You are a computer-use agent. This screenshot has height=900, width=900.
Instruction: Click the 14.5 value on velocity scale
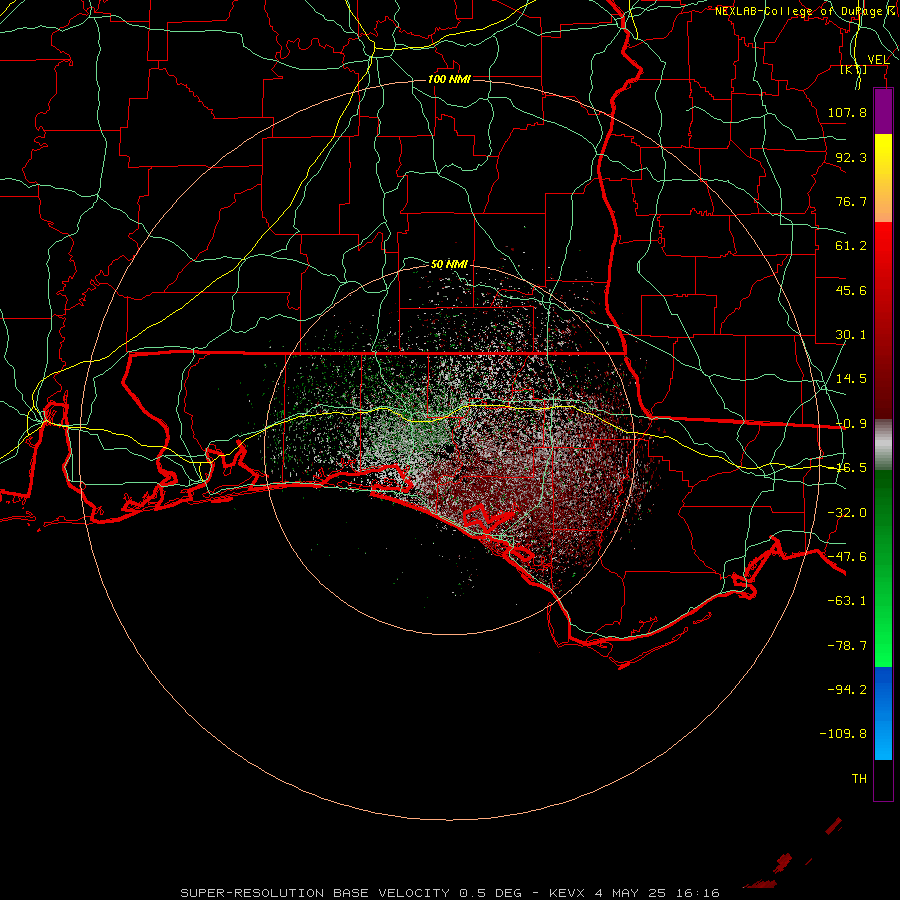tap(851, 379)
